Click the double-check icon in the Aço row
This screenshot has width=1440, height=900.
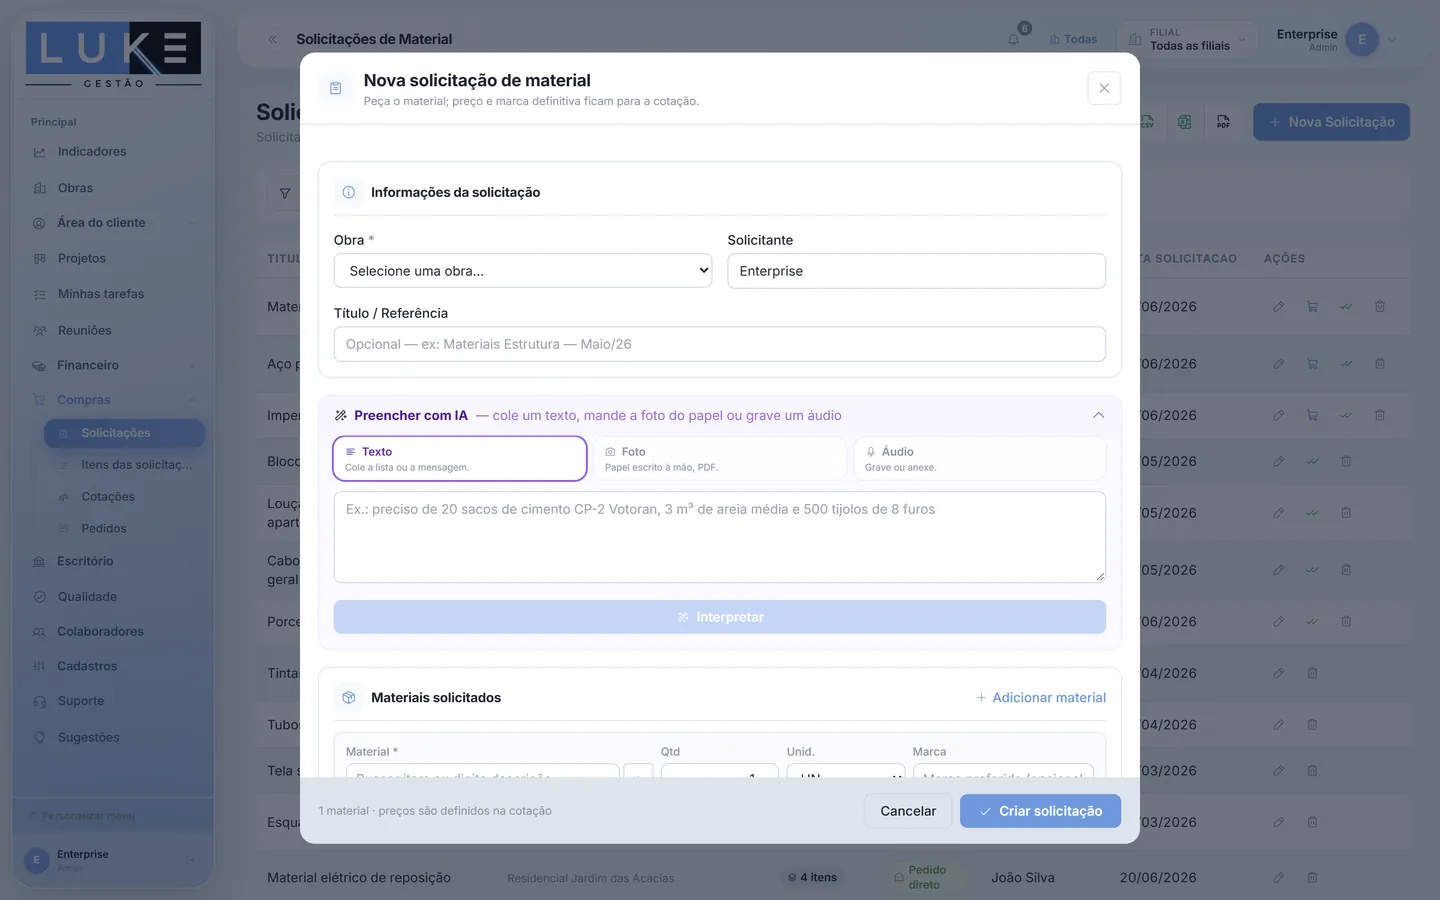coord(1346,364)
